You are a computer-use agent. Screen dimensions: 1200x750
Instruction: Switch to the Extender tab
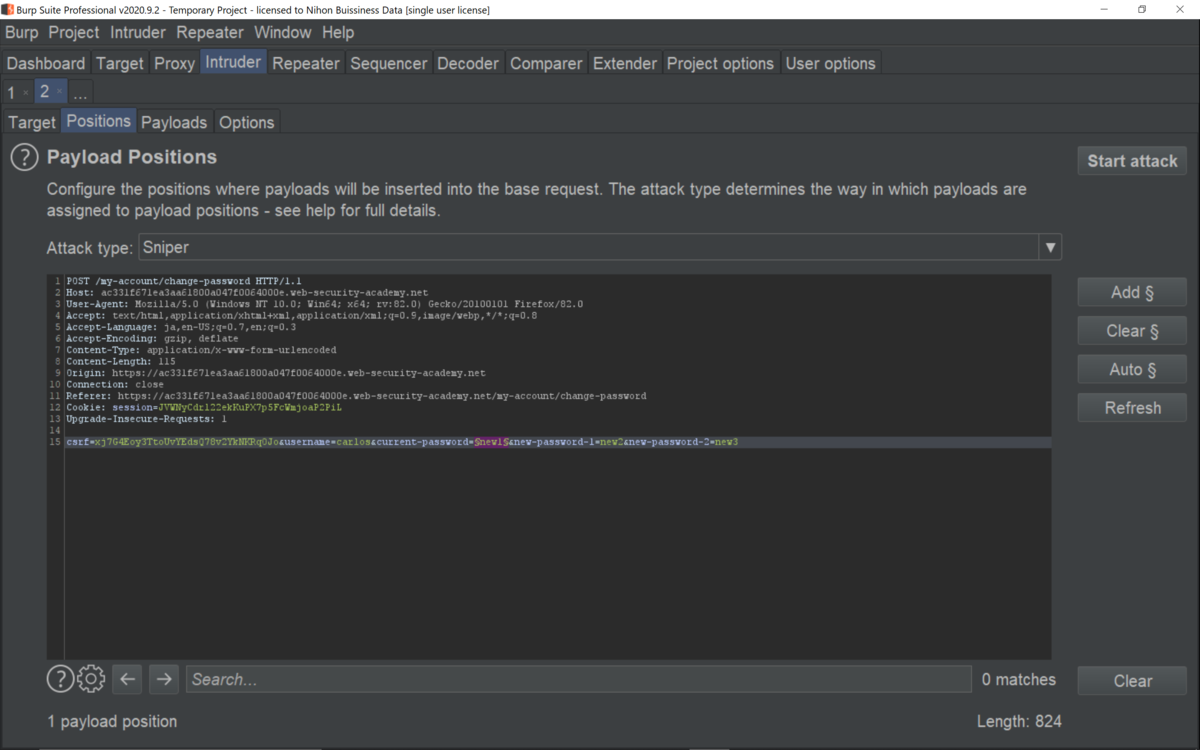click(625, 63)
